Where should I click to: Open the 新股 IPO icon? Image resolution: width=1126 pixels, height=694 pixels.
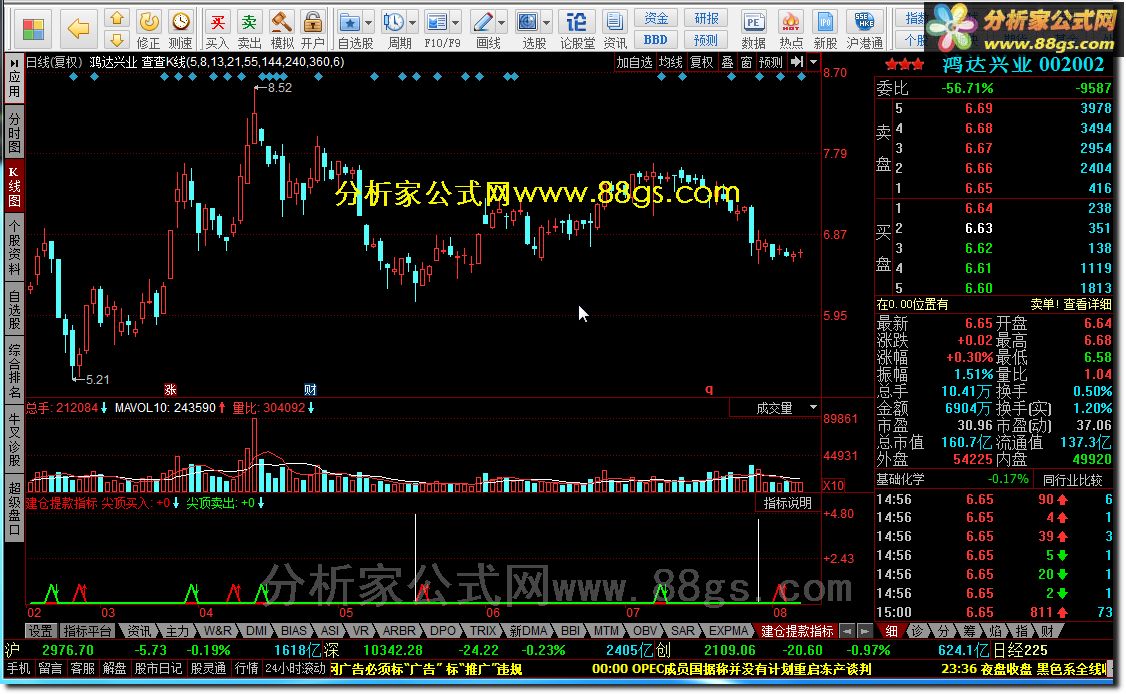[825, 22]
